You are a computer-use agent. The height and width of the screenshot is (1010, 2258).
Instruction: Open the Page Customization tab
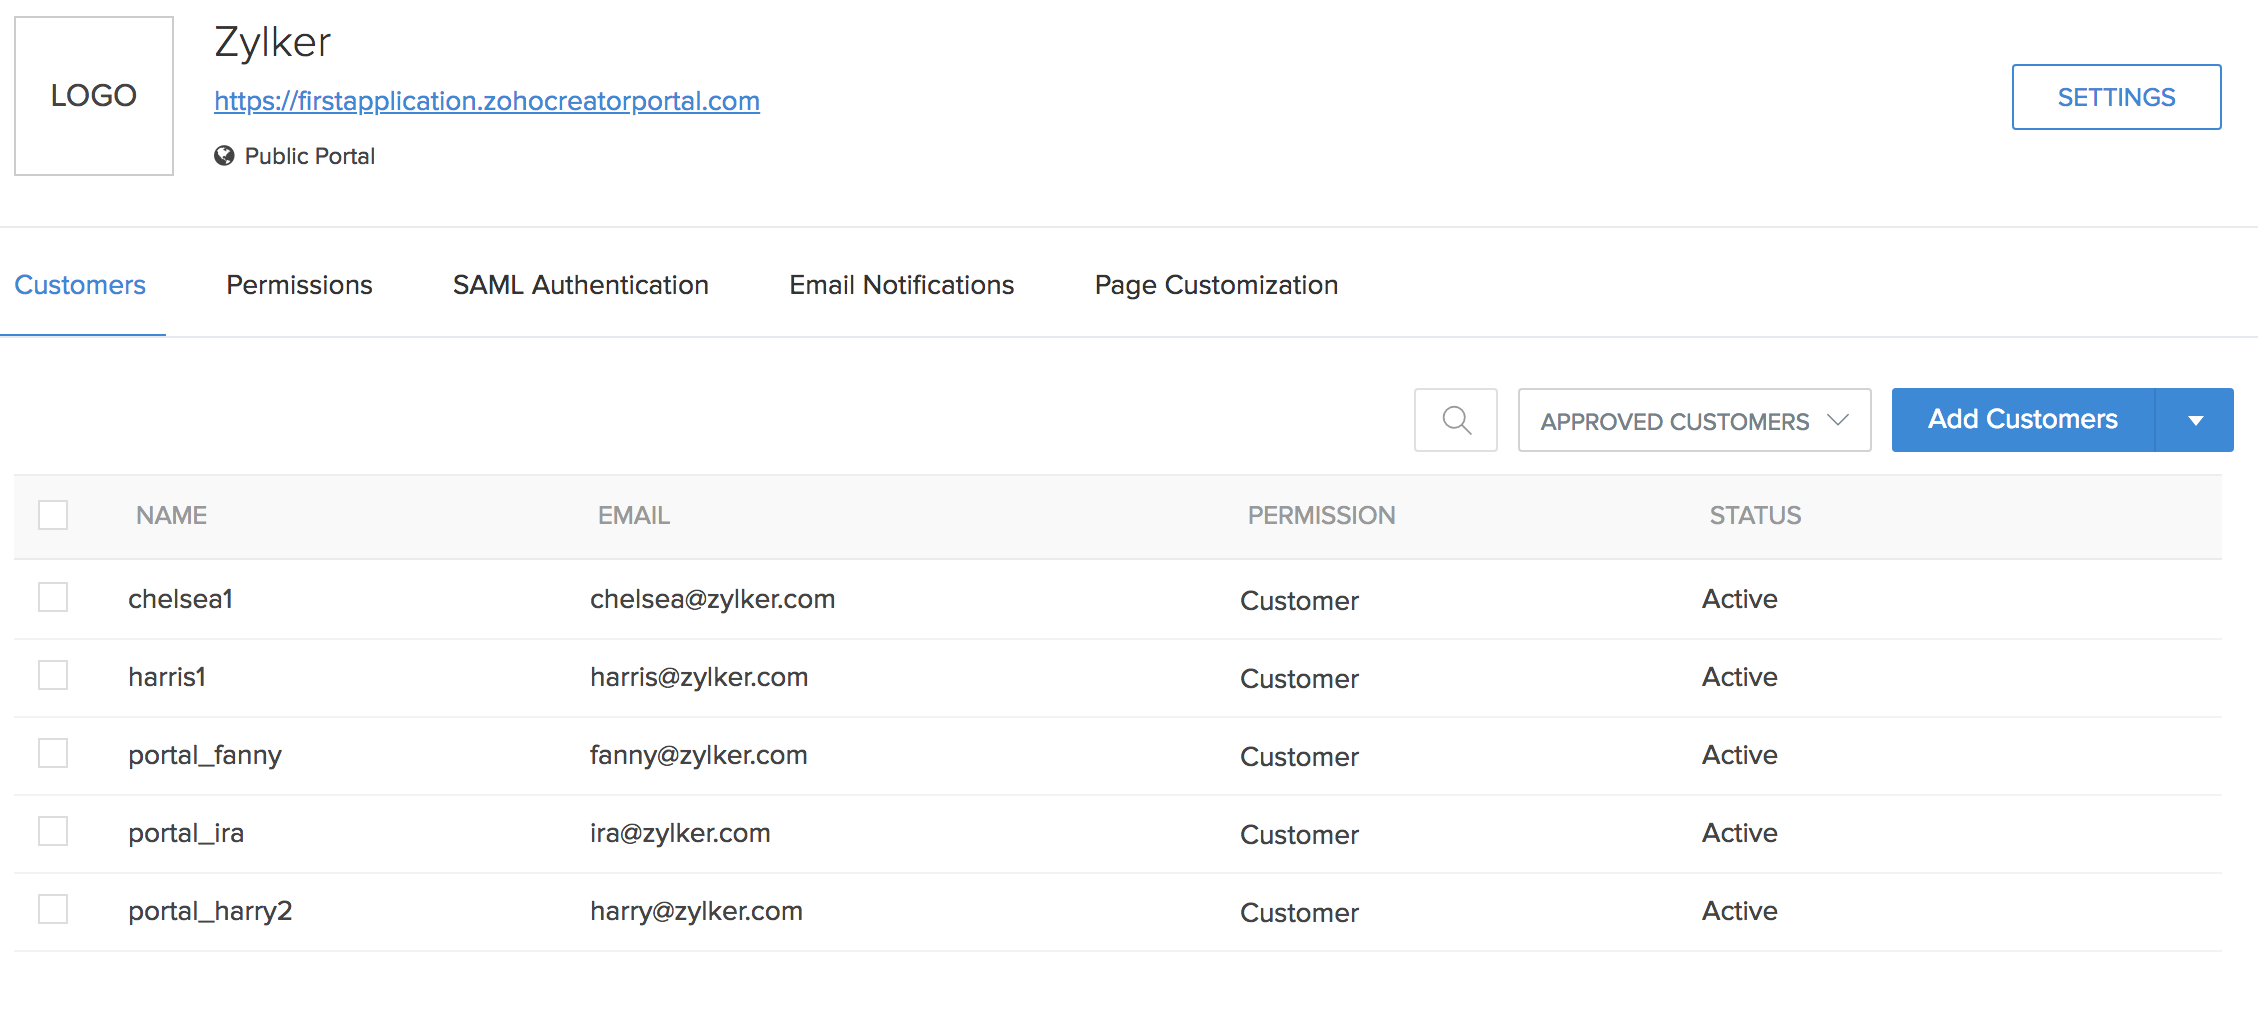1216,285
